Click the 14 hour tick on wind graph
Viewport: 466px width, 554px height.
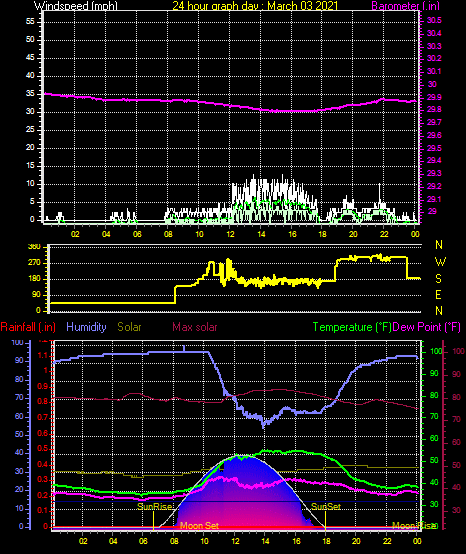pyautogui.click(x=261, y=234)
